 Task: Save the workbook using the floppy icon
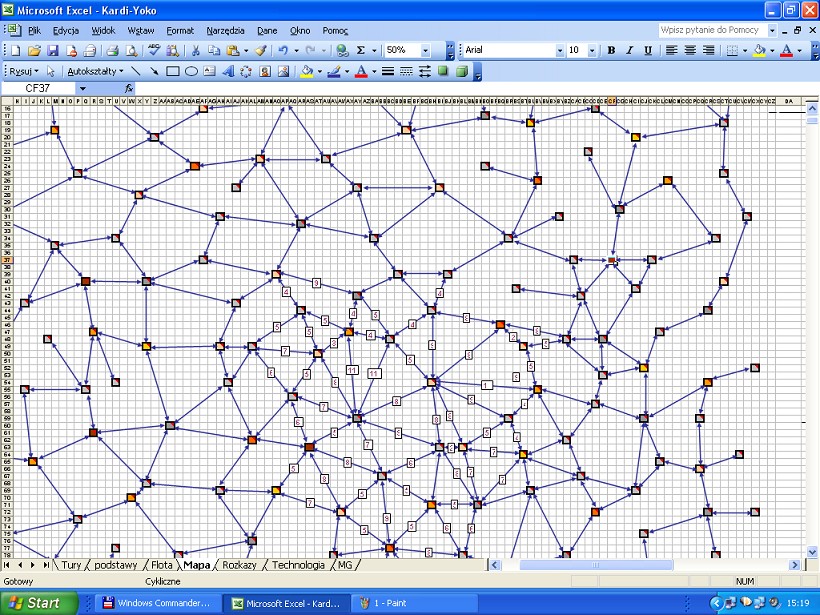point(52,51)
